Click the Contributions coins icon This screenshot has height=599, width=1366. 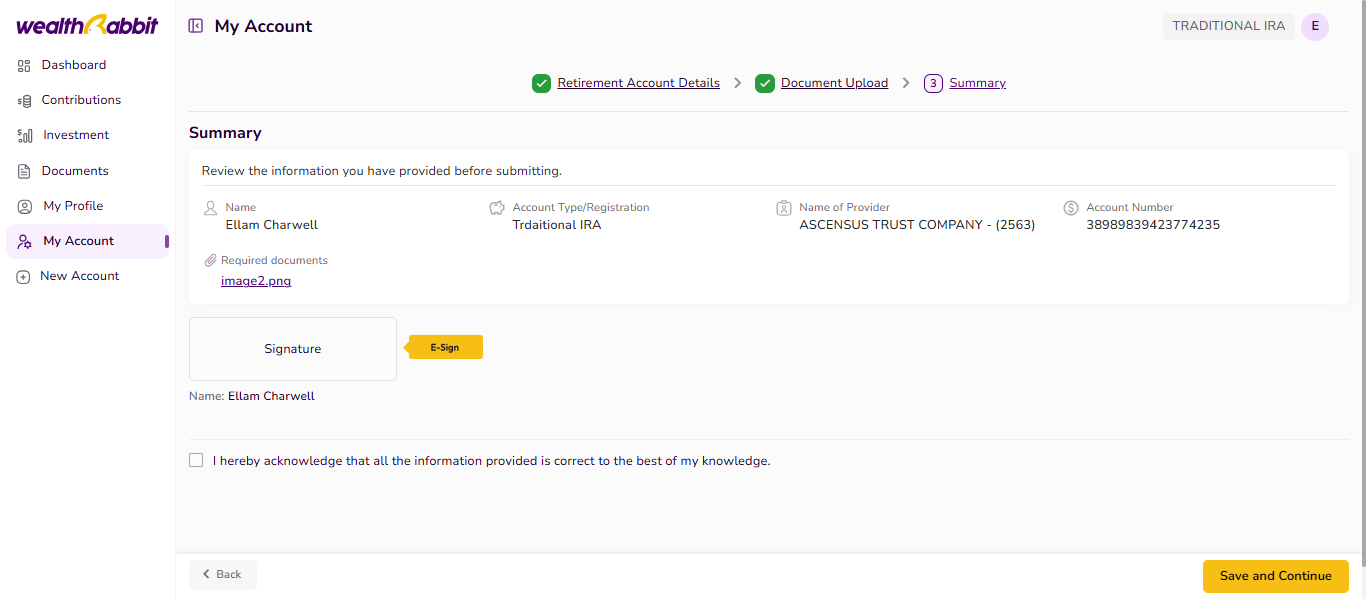(24, 101)
